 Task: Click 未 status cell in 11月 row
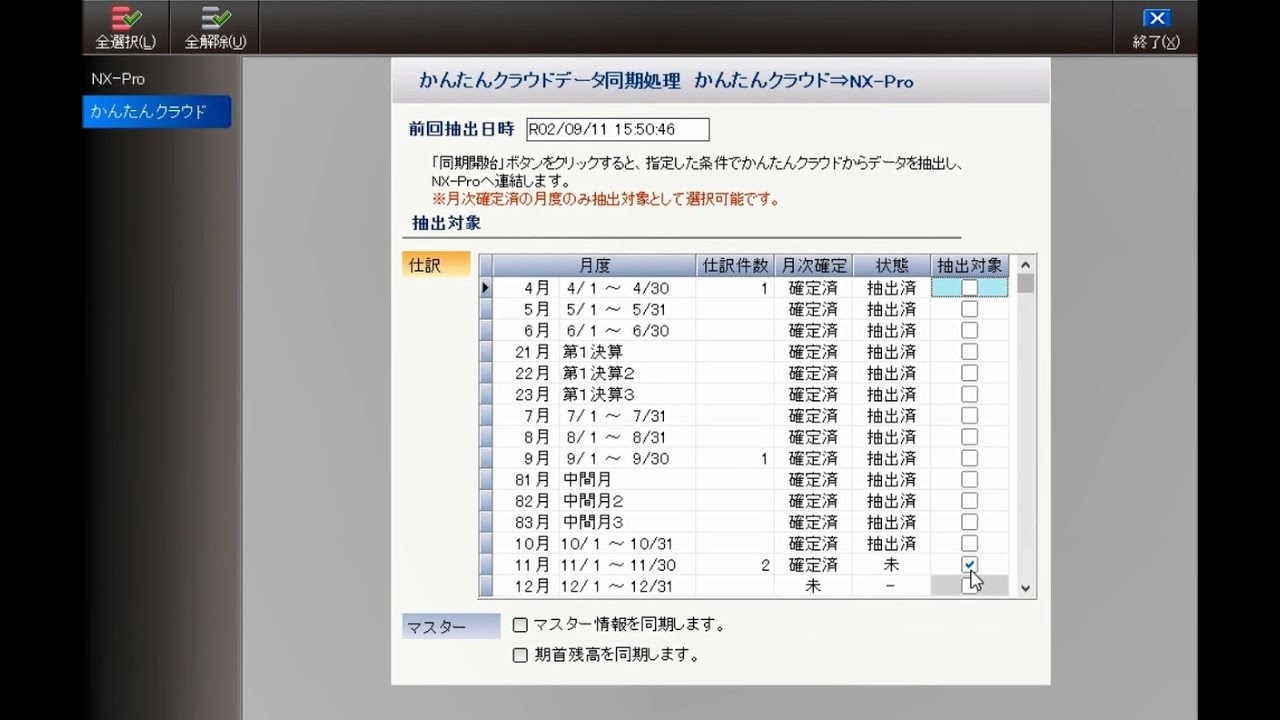(x=891, y=565)
